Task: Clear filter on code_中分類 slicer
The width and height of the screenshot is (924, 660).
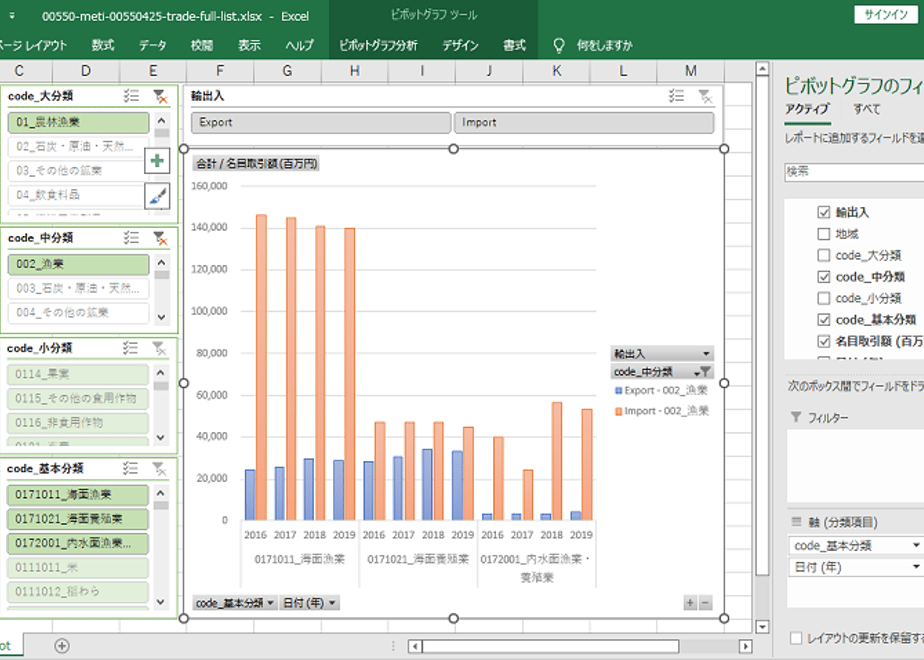Action: (x=160, y=238)
